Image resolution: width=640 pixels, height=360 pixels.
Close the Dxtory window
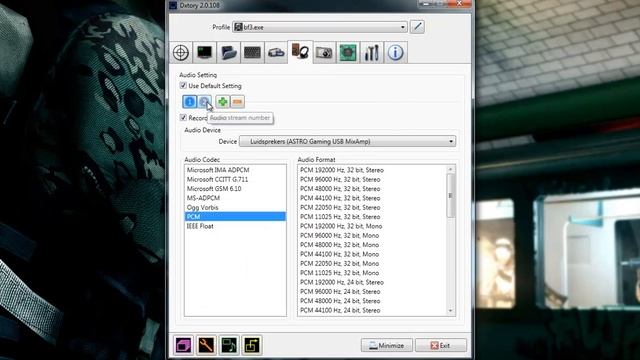(459, 4)
